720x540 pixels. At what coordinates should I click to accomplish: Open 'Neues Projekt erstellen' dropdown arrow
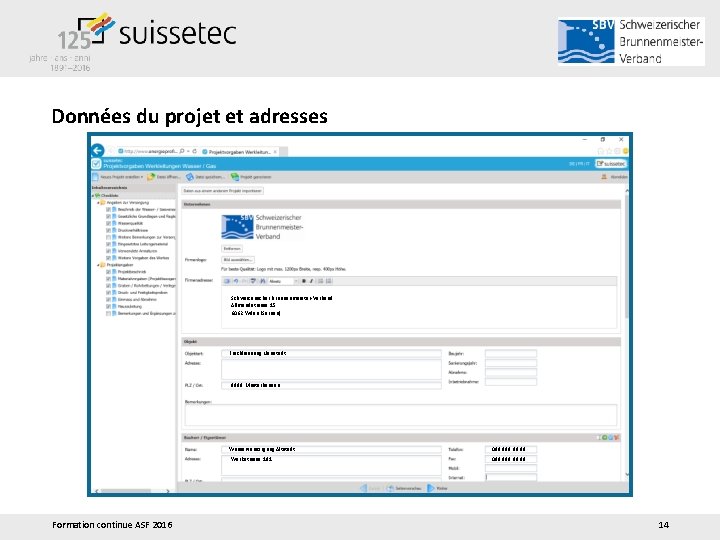tap(142, 177)
